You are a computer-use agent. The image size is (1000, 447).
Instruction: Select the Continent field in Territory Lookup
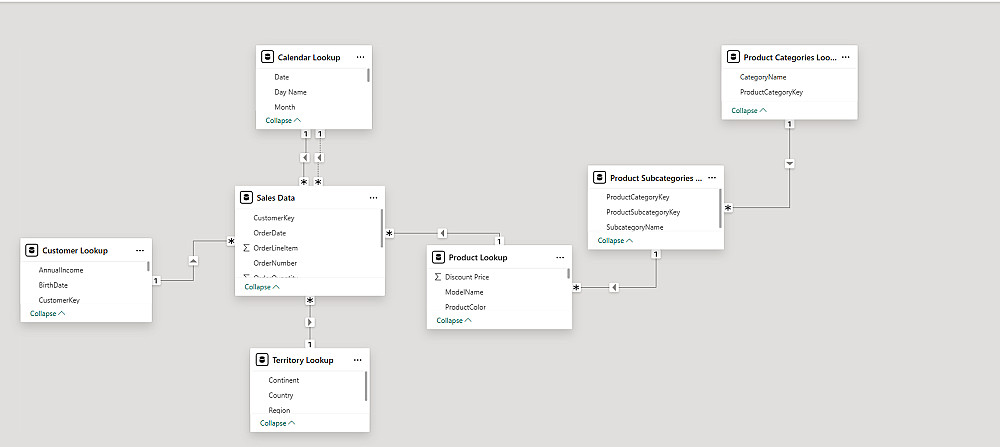(284, 381)
